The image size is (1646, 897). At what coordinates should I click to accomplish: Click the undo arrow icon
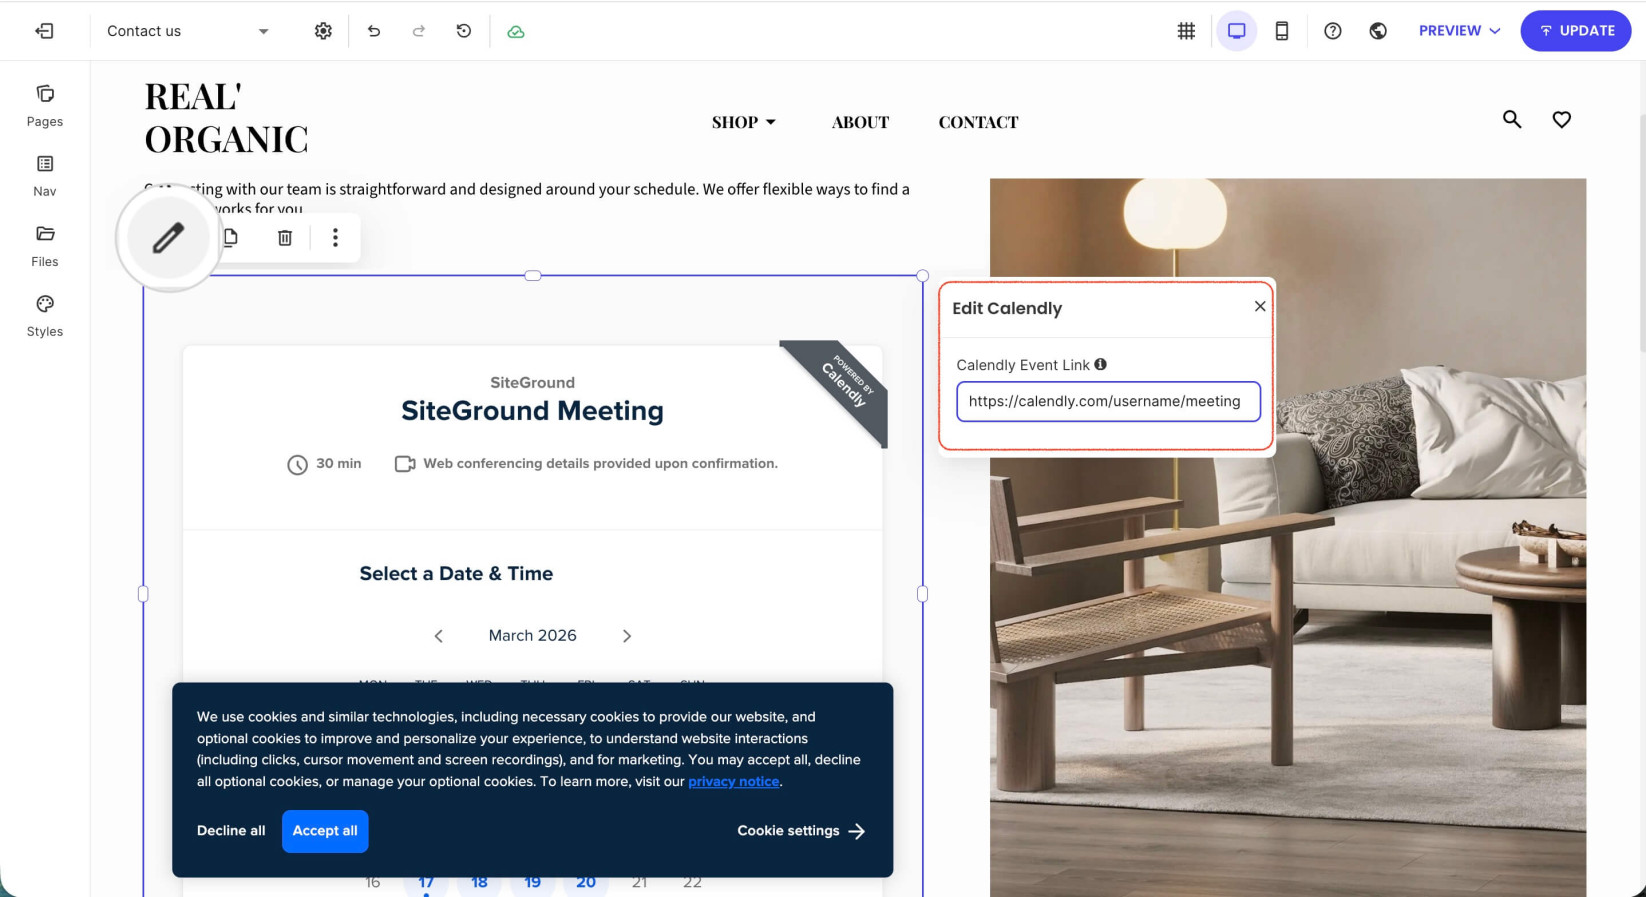click(374, 31)
